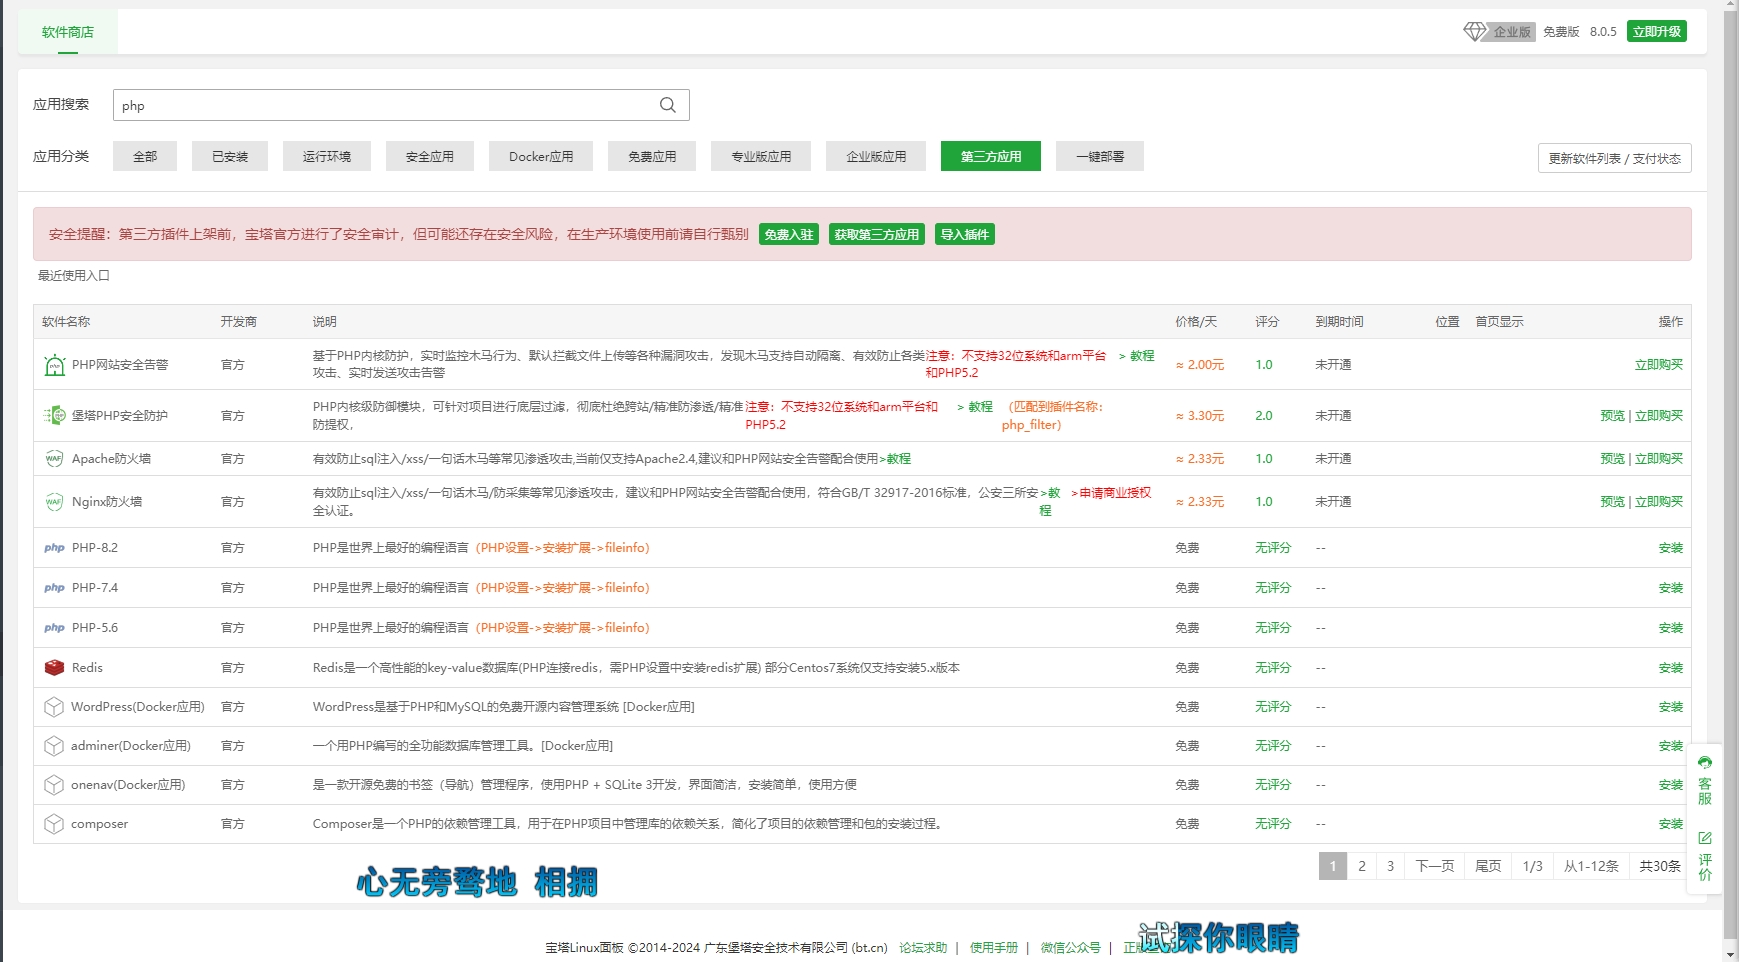Open the 评价 feedback icon

tap(1704, 856)
